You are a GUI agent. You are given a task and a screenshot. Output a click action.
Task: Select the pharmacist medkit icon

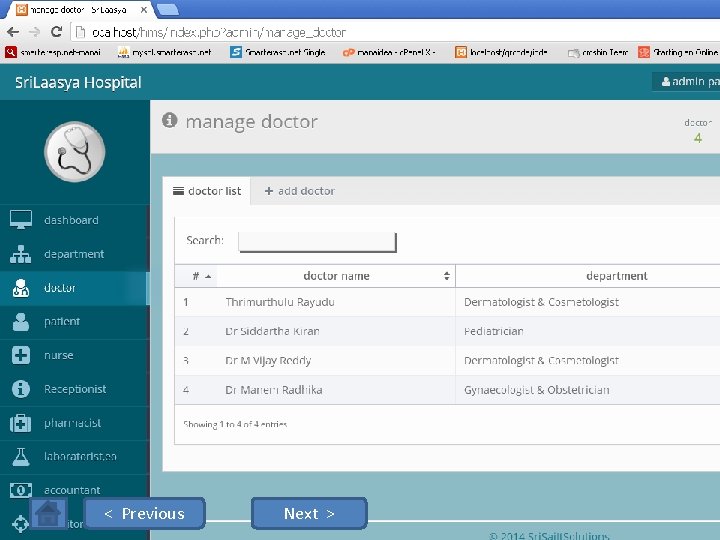21,423
